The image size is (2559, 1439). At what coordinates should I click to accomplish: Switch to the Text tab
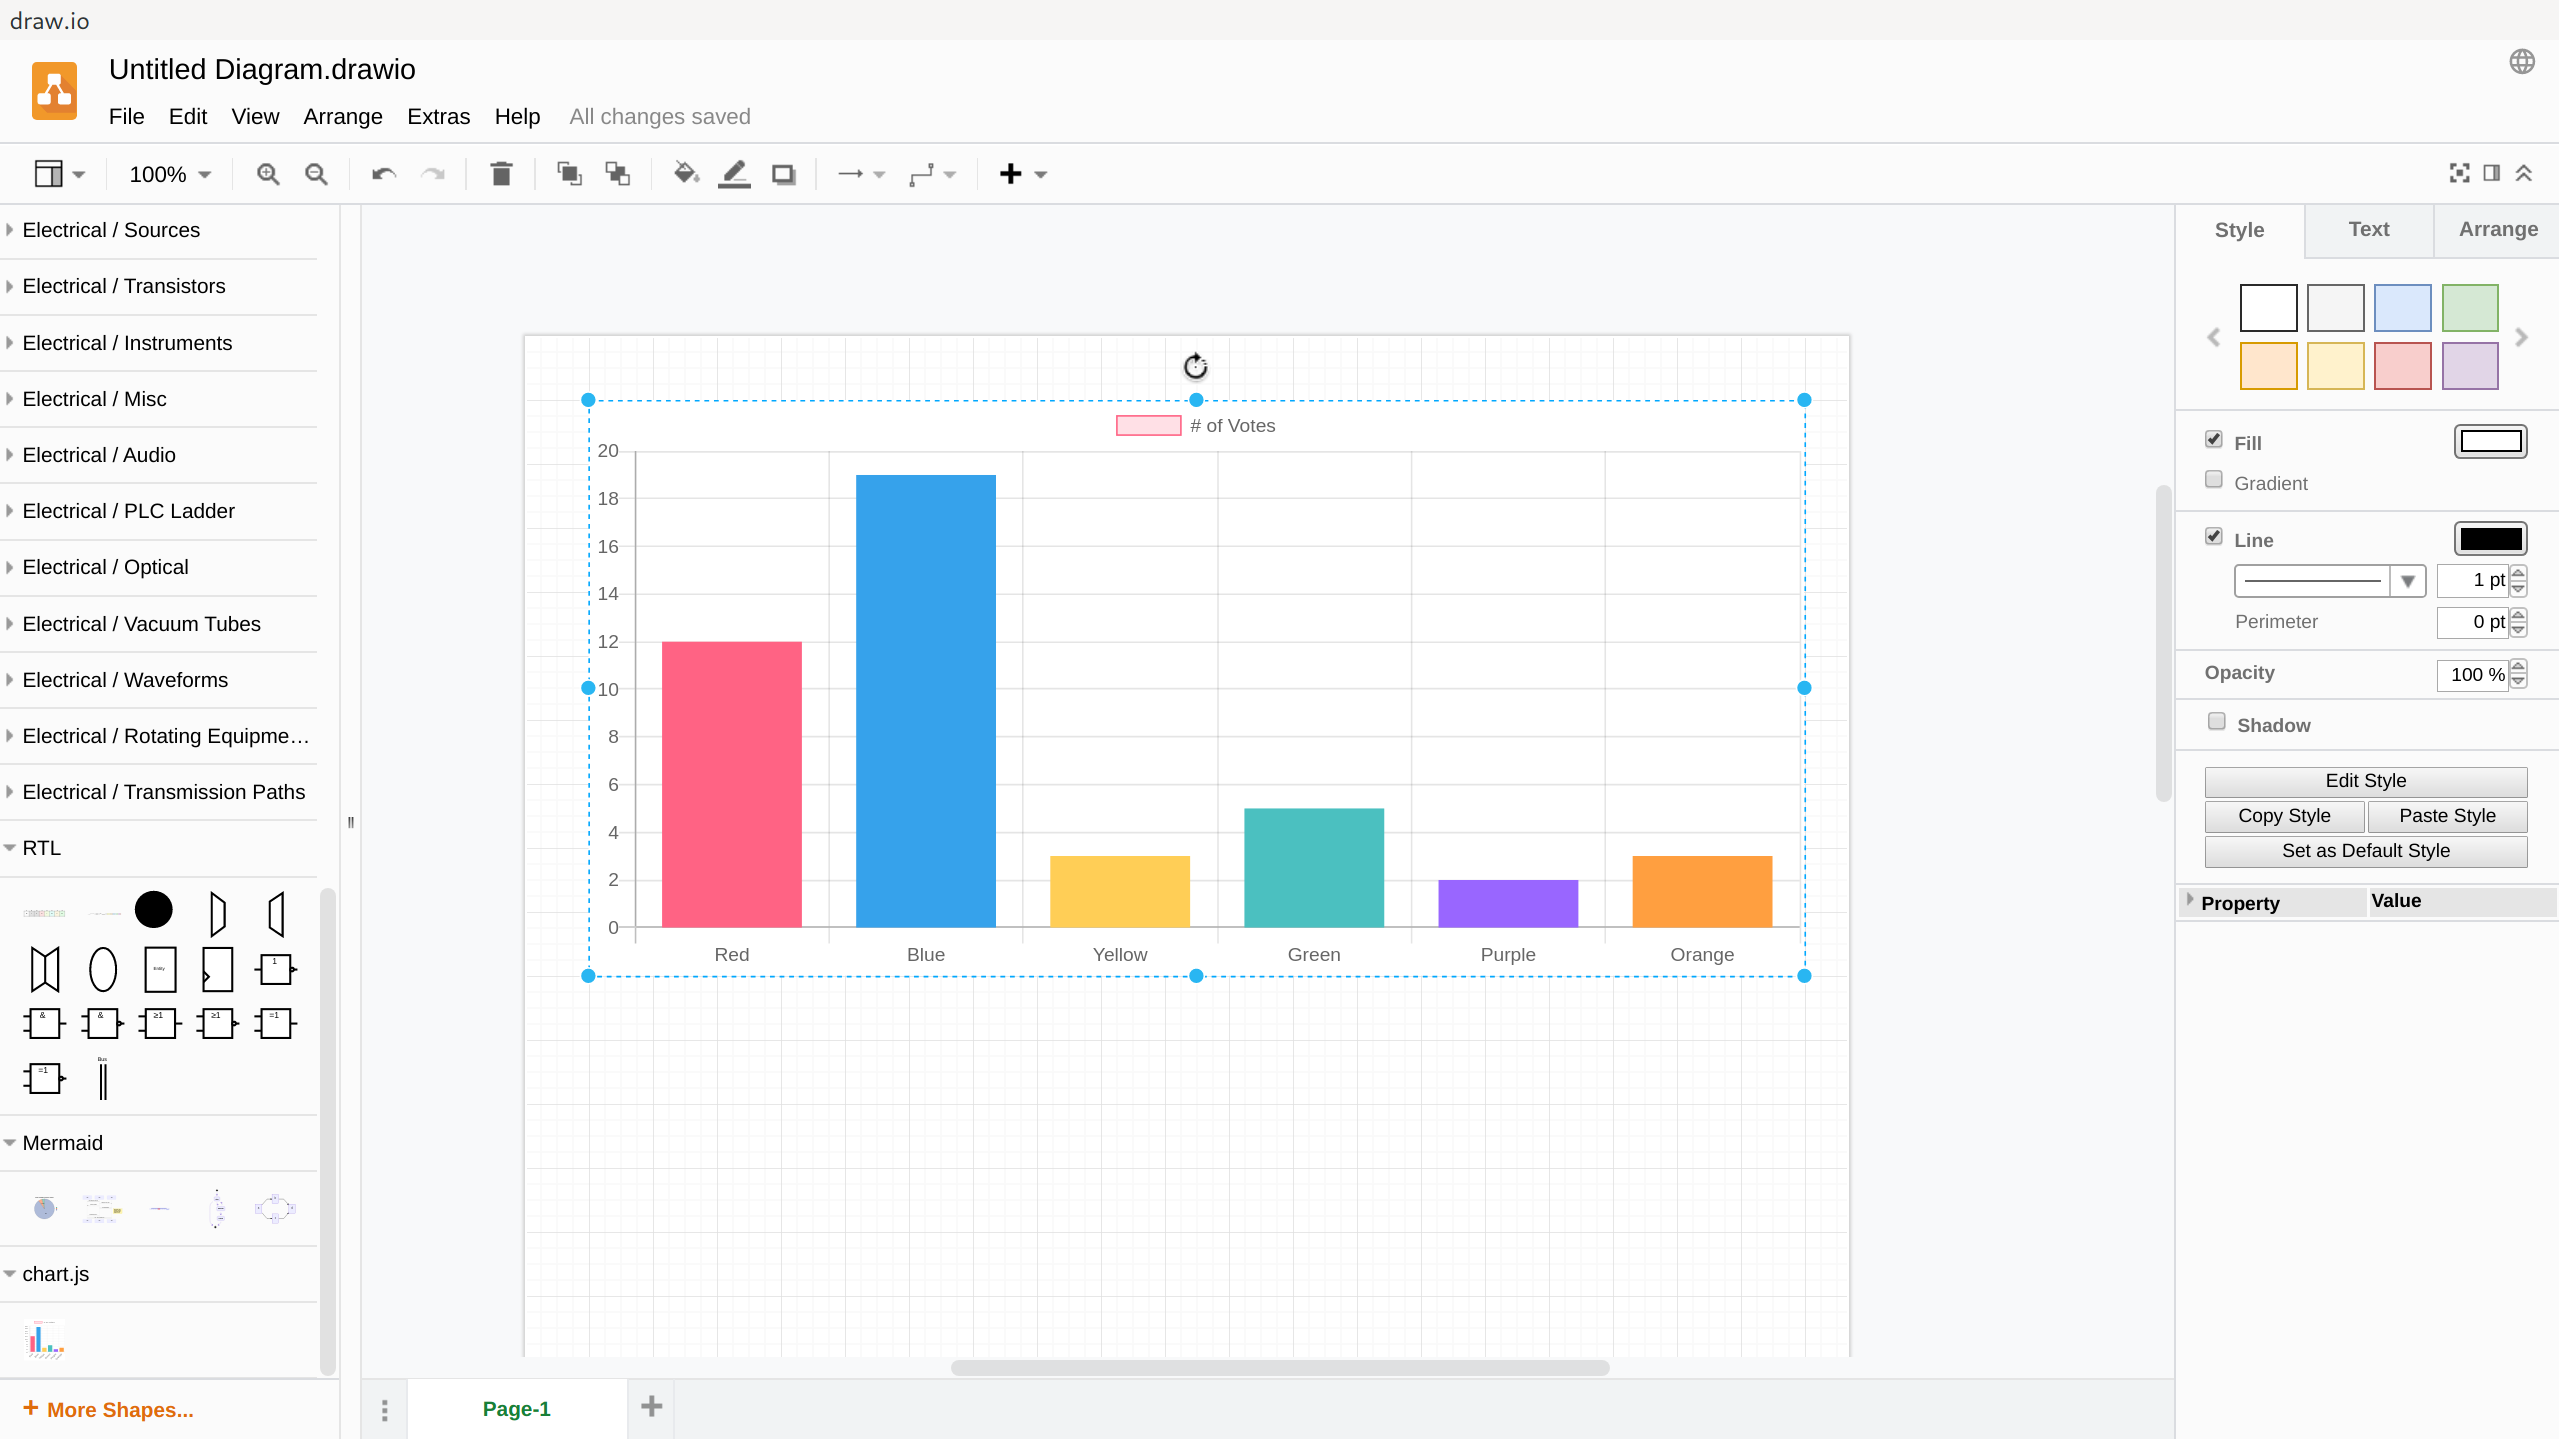coord(2368,230)
